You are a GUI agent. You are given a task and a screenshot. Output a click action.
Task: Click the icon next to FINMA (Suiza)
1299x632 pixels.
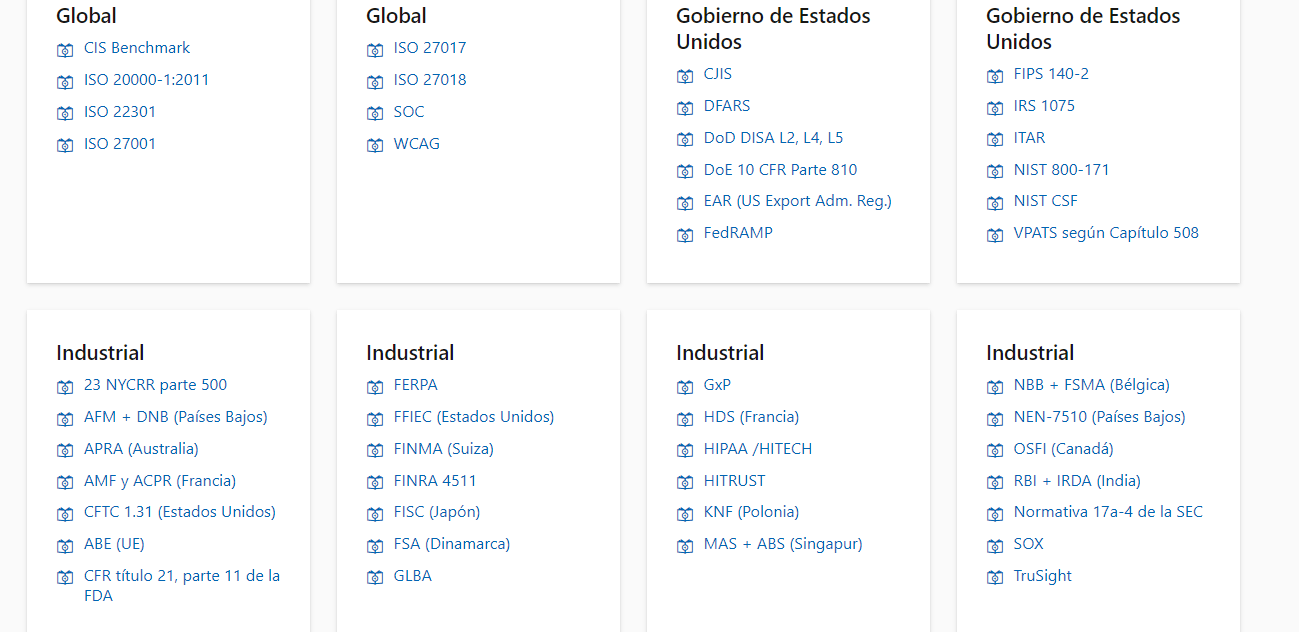375,451
